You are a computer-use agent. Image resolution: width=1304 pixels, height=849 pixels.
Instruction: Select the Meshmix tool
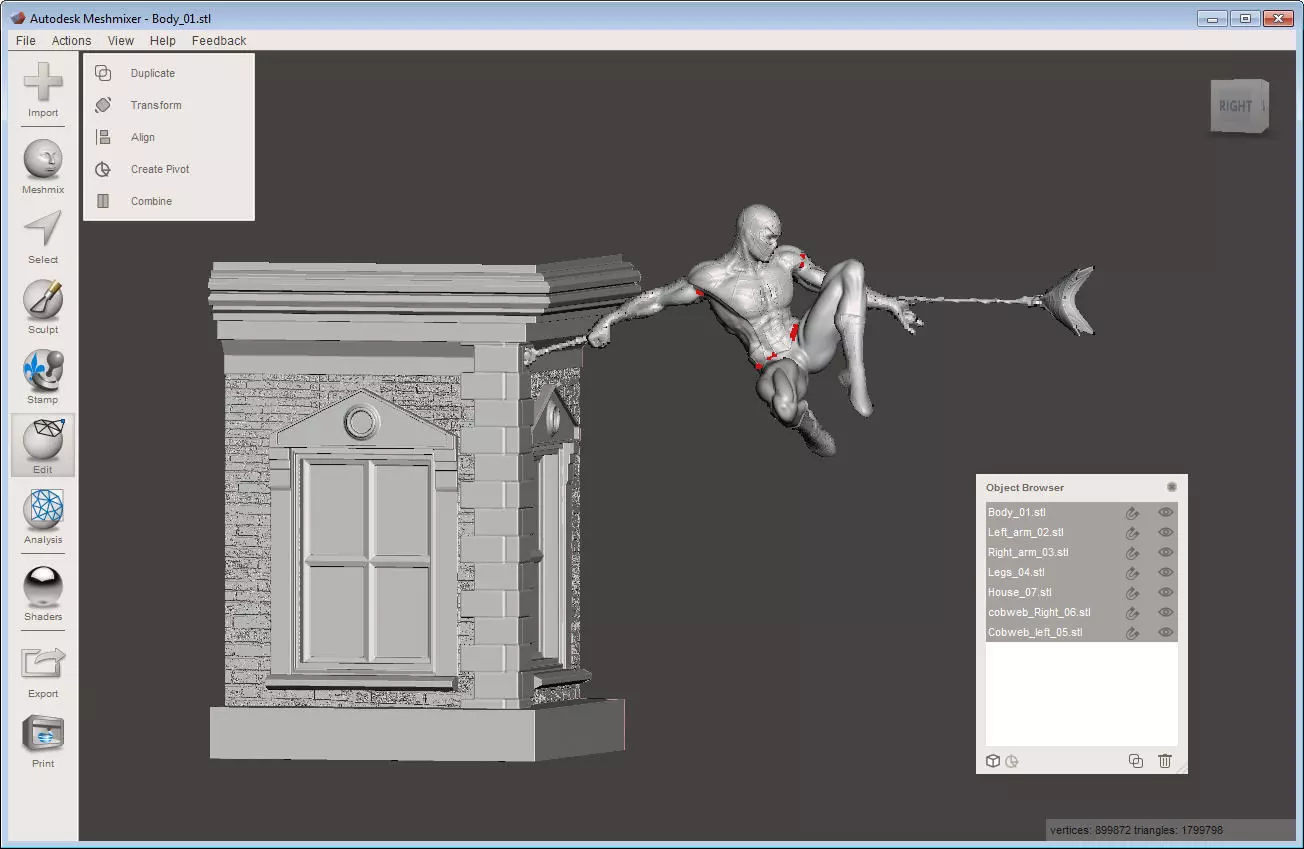(x=43, y=166)
